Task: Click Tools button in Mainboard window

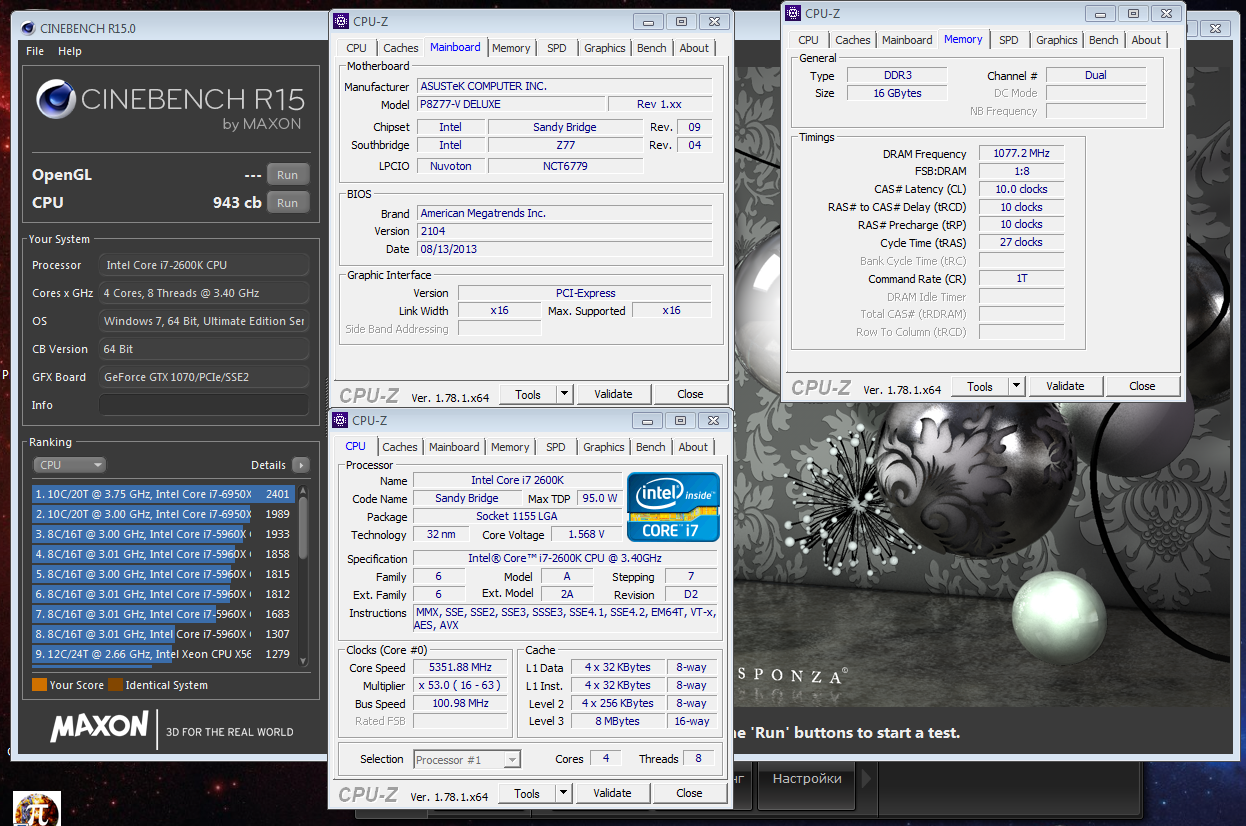Action: pyautogui.click(x=527, y=394)
